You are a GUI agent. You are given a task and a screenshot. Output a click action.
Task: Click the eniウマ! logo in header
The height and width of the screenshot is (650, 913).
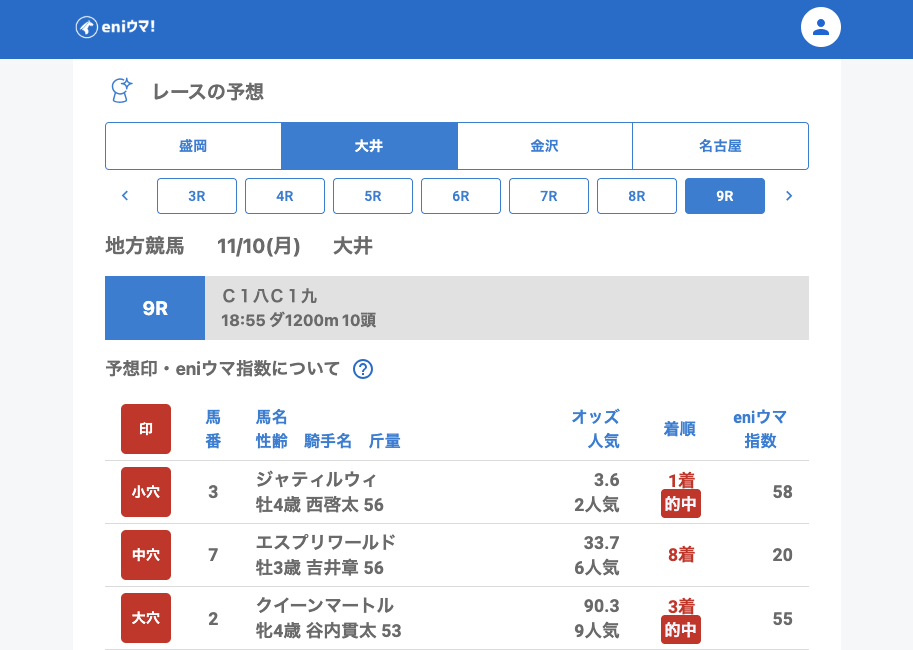115,27
